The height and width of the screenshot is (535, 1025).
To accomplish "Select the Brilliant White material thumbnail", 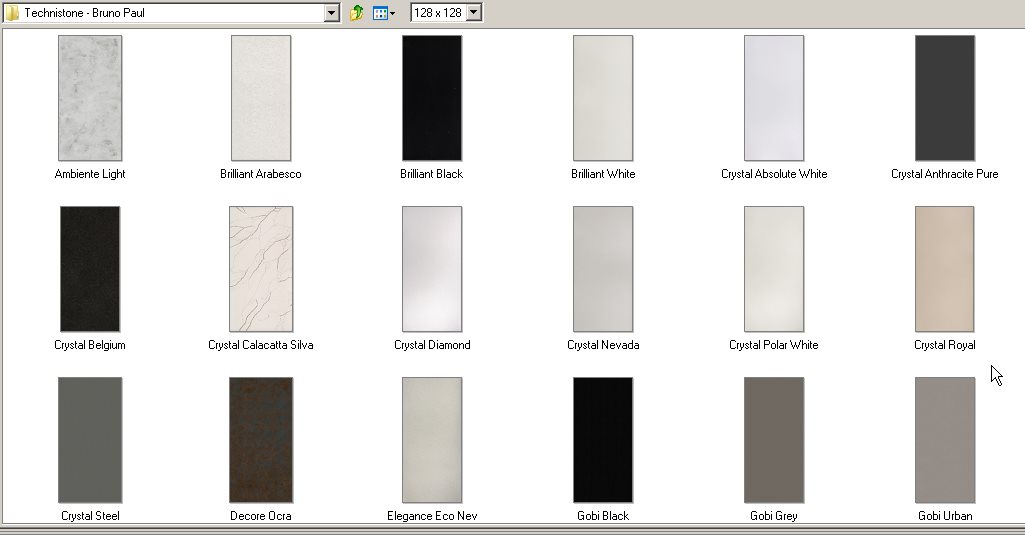I will click(x=603, y=98).
